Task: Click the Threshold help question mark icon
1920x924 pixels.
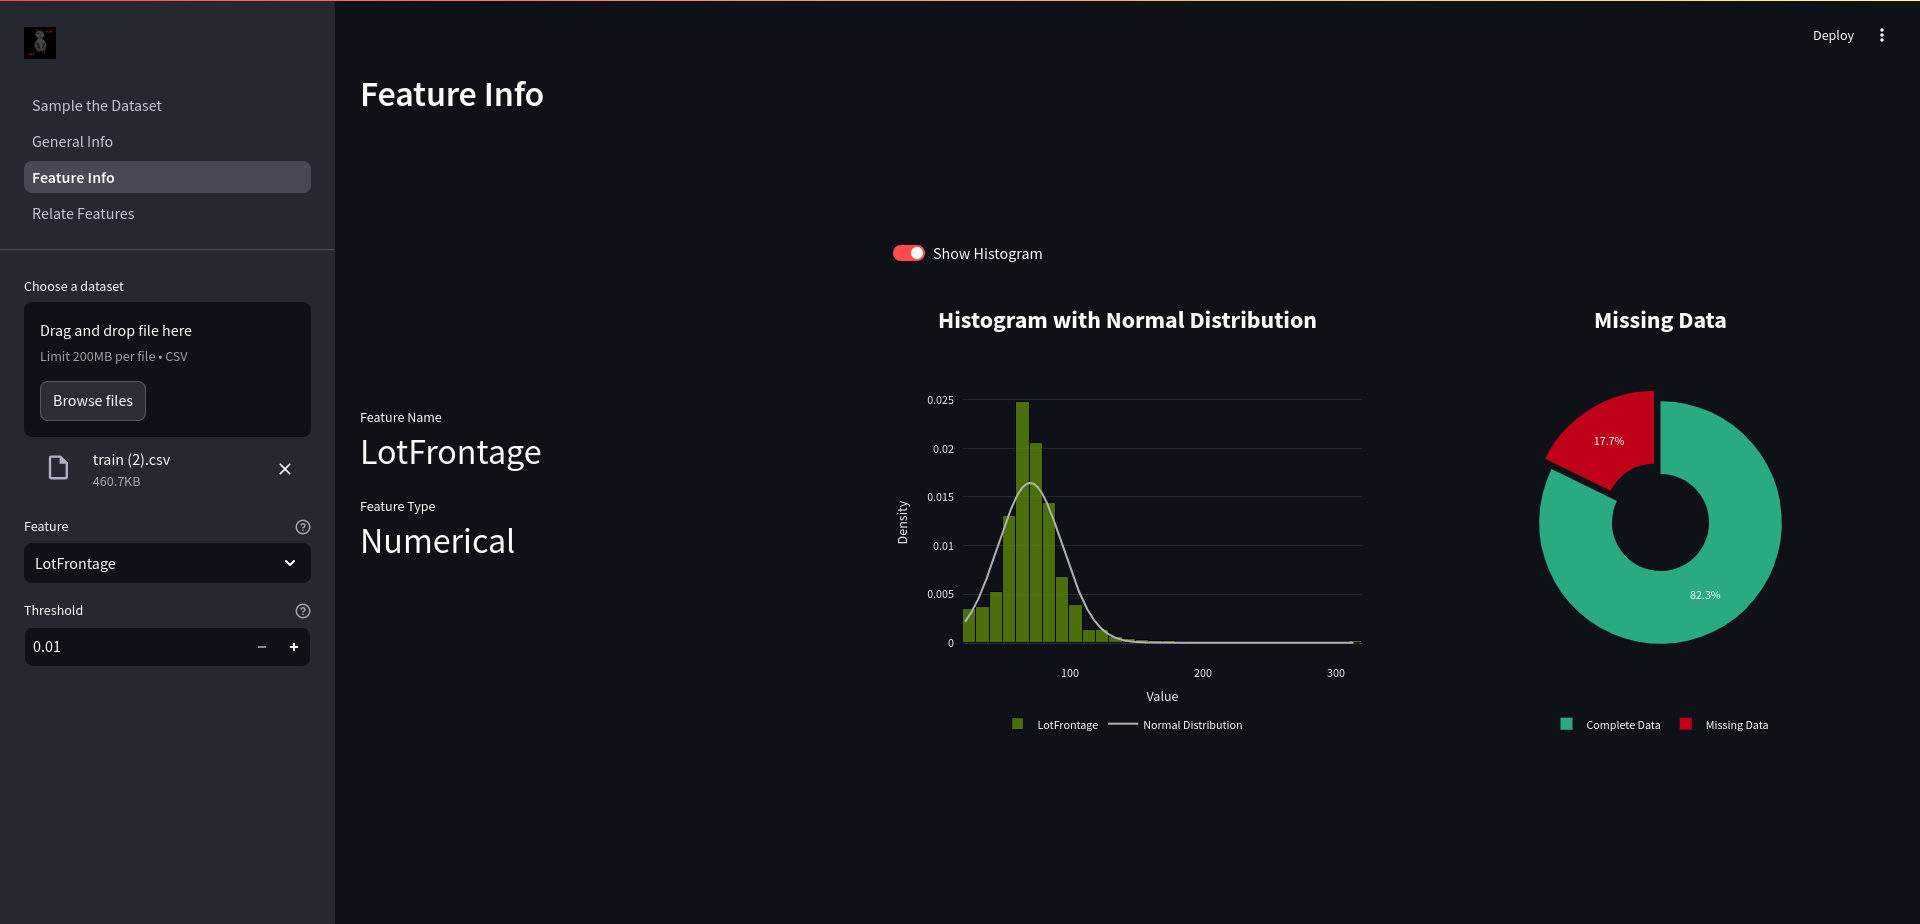Action: (303, 611)
